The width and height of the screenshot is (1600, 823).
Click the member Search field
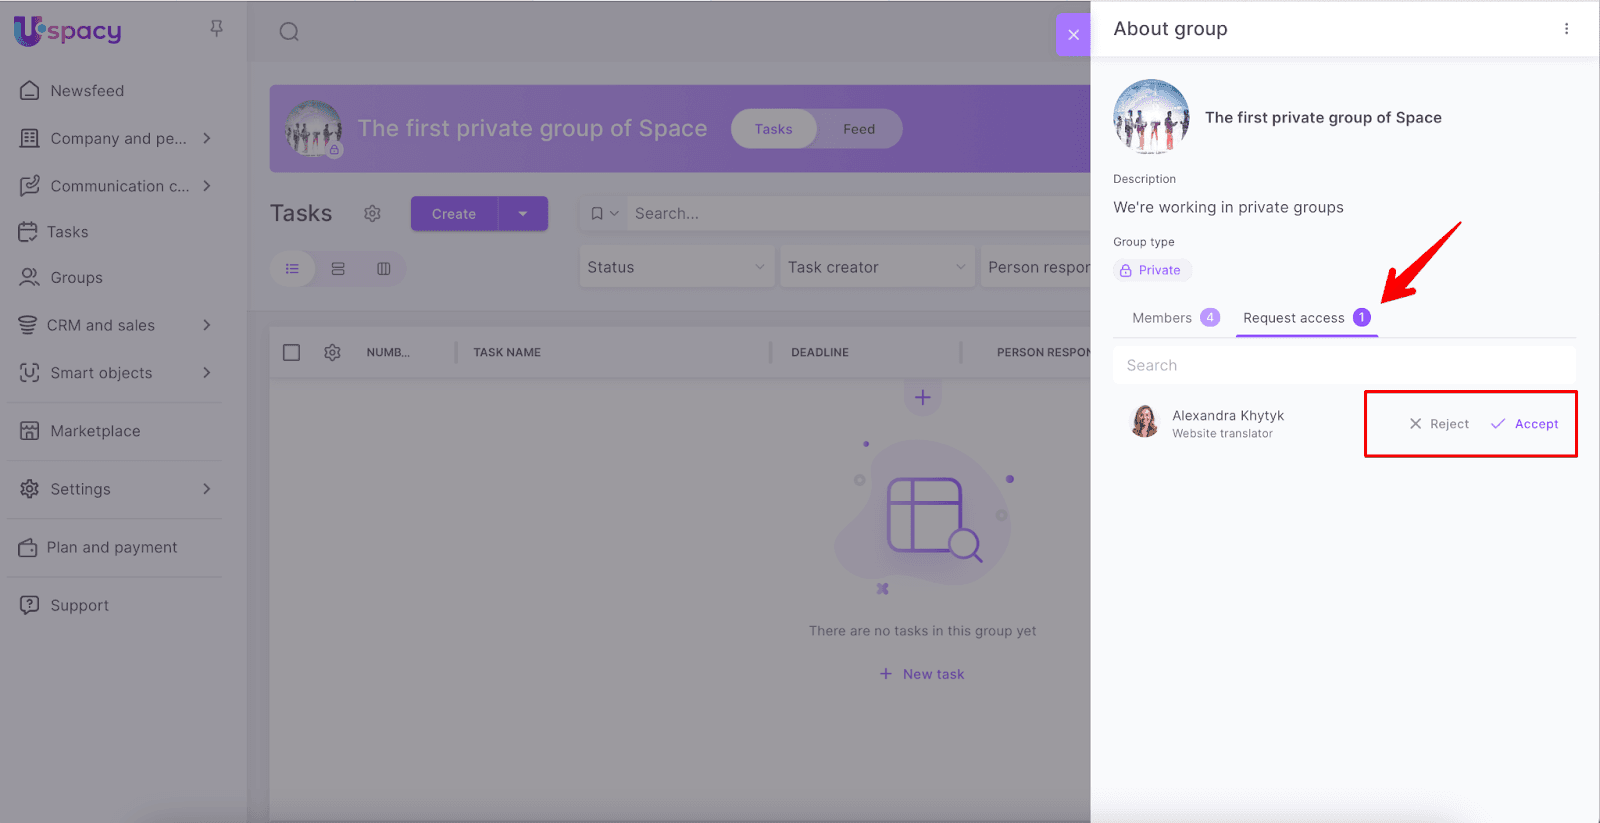(1343, 366)
